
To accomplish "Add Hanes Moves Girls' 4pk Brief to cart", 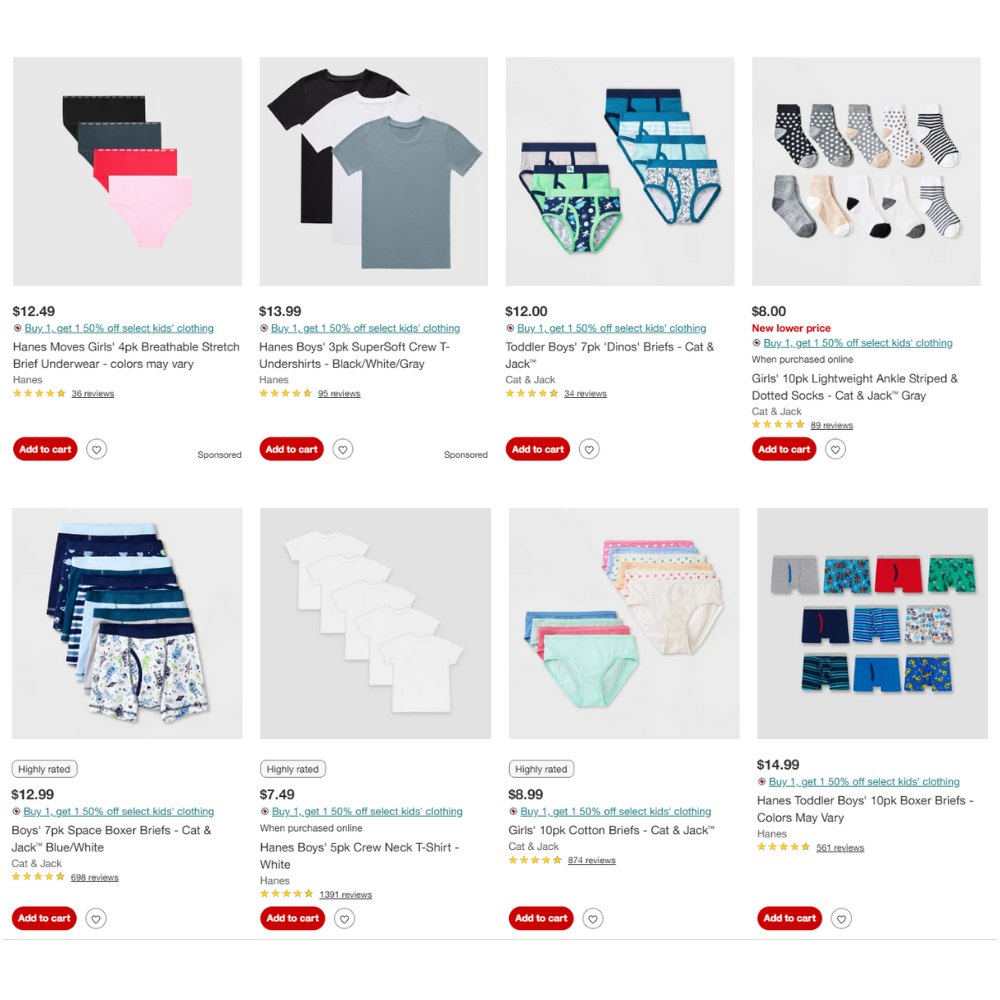I will tap(45, 450).
